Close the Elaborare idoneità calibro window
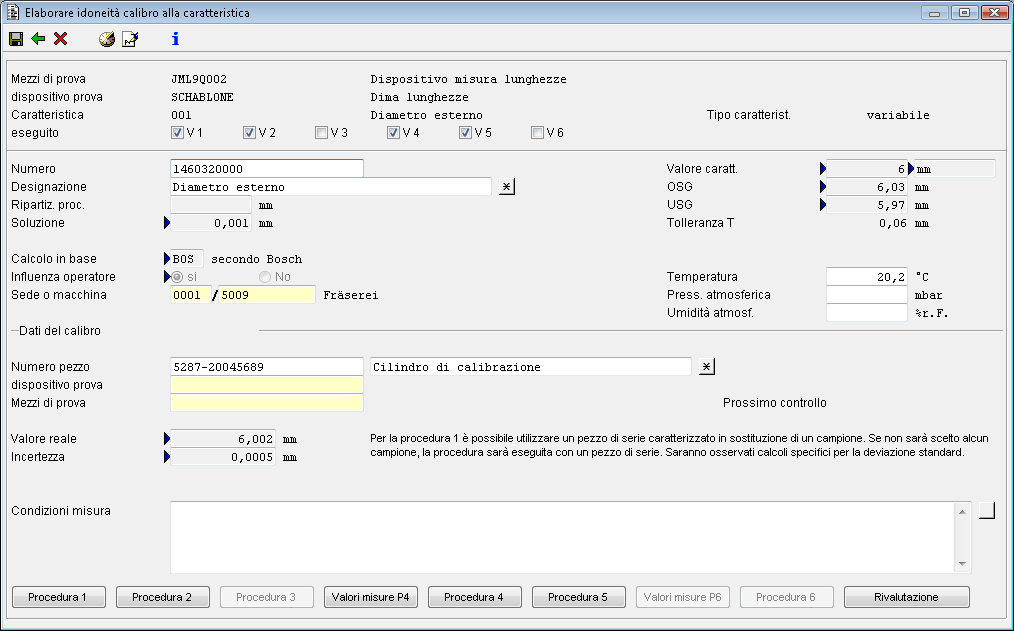Viewport: 1014px width, 631px height. click(x=994, y=13)
